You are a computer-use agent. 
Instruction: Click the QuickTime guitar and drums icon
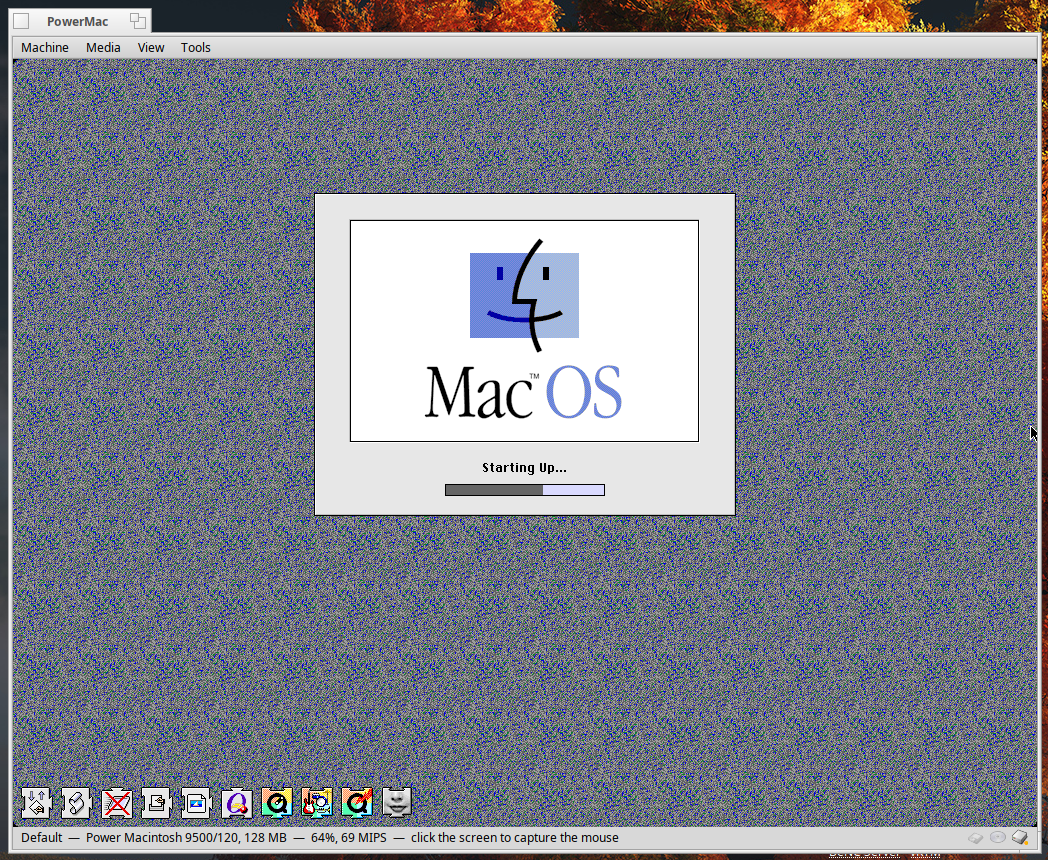(x=317, y=803)
